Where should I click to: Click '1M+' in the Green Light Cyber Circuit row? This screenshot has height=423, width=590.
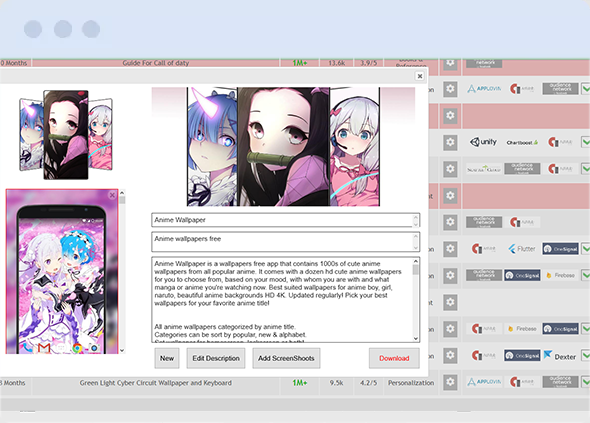tap(300, 383)
